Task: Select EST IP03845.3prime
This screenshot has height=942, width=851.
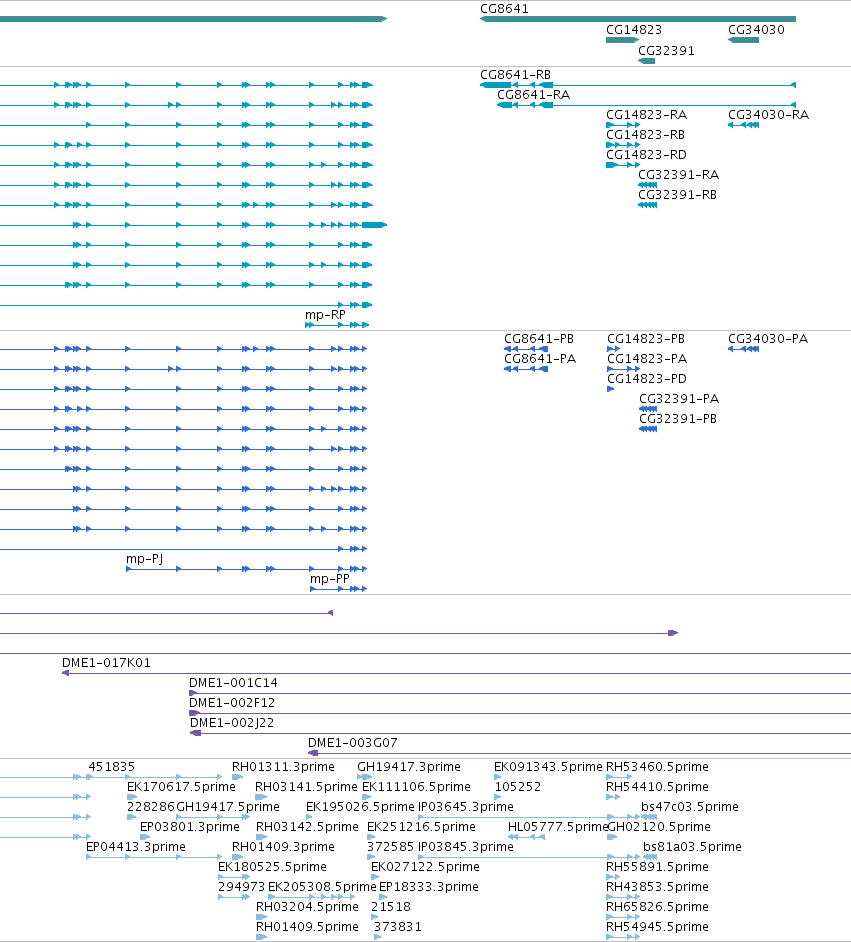Action: [465, 847]
